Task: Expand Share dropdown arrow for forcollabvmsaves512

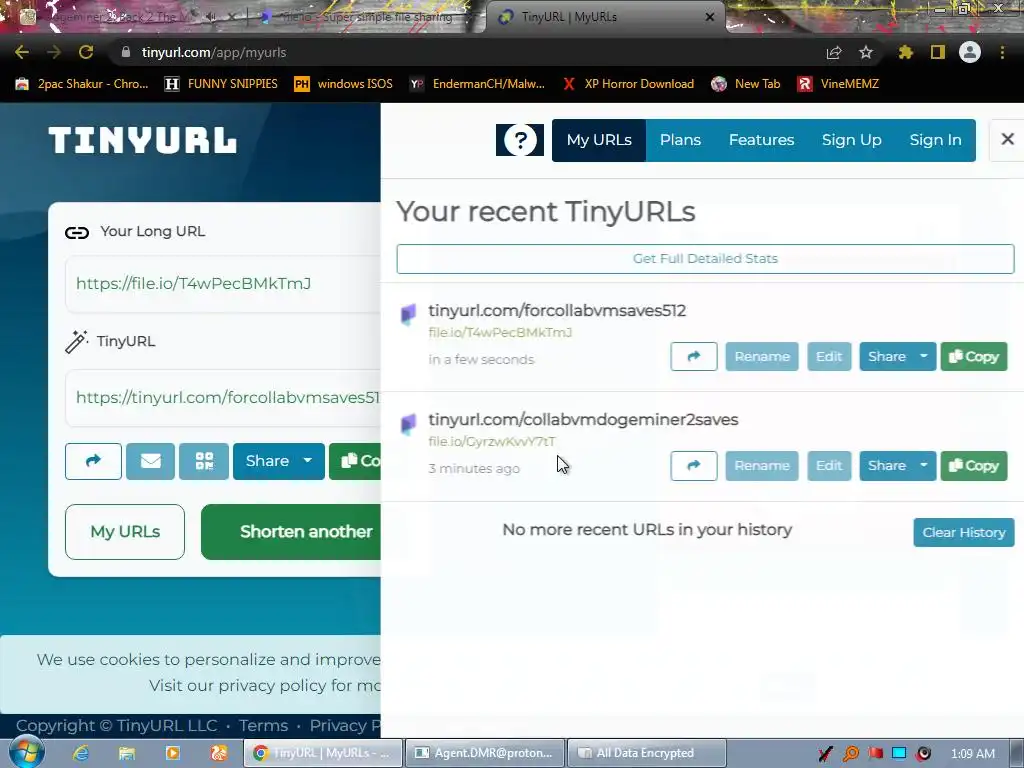Action: tap(923, 357)
